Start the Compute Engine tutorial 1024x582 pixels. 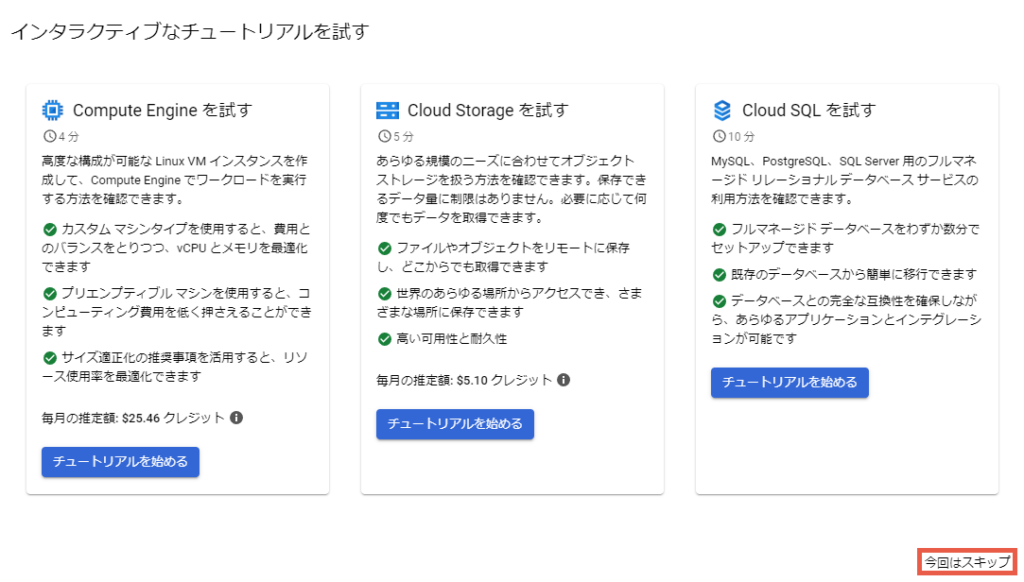[x=120, y=462]
